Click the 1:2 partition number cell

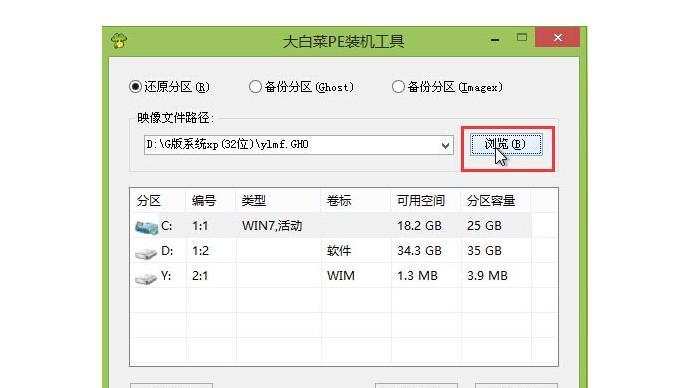[200, 251]
